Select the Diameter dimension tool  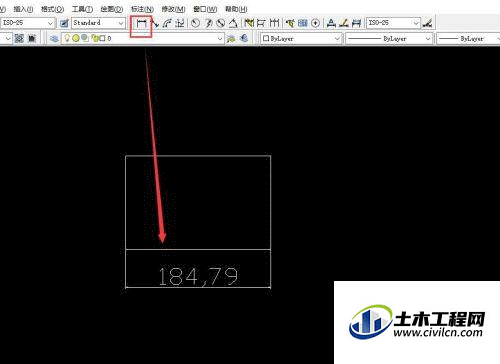click(x=221, y=23)
